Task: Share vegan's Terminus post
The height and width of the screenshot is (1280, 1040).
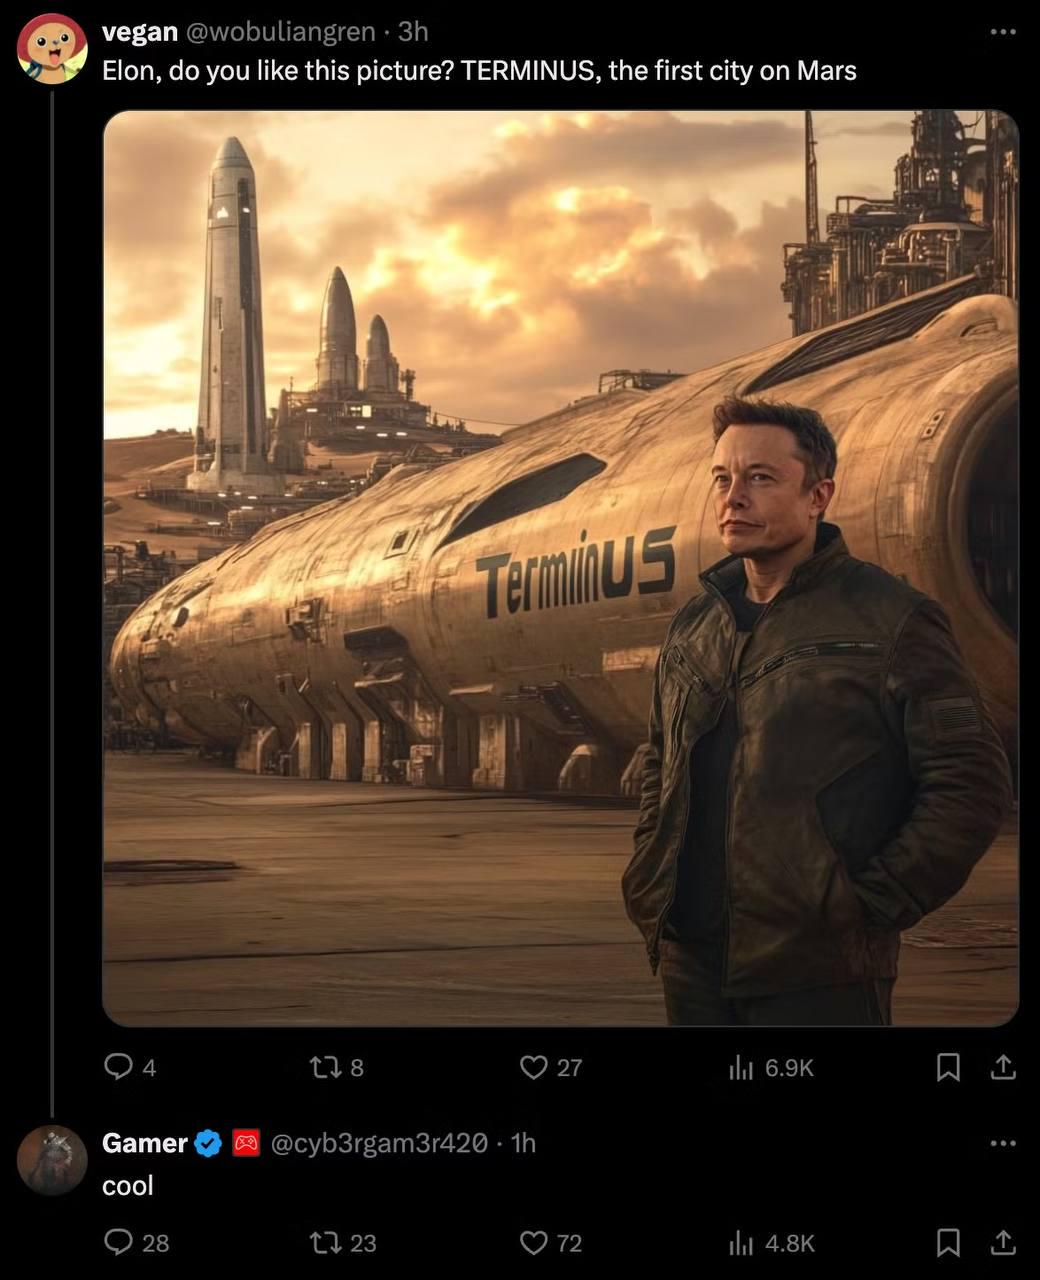Action: pos(1002,1067)
